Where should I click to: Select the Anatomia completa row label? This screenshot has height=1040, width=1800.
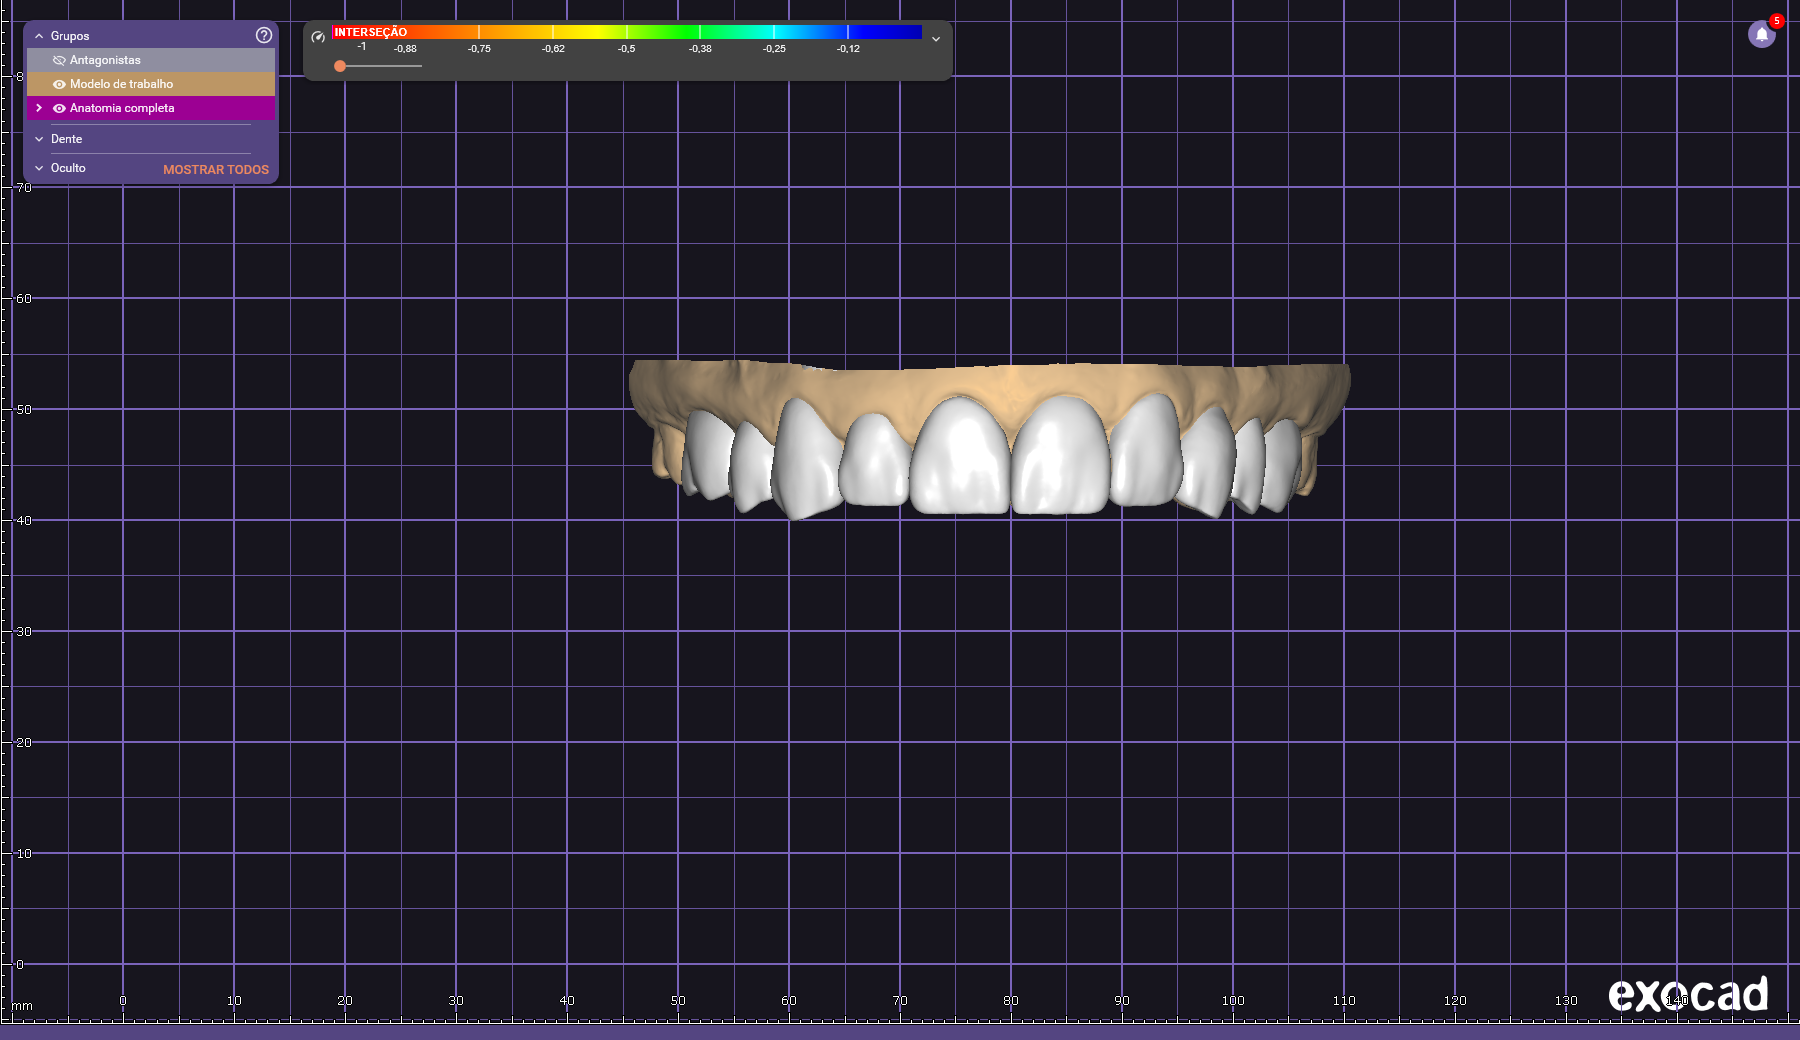(x=122, y=108)
